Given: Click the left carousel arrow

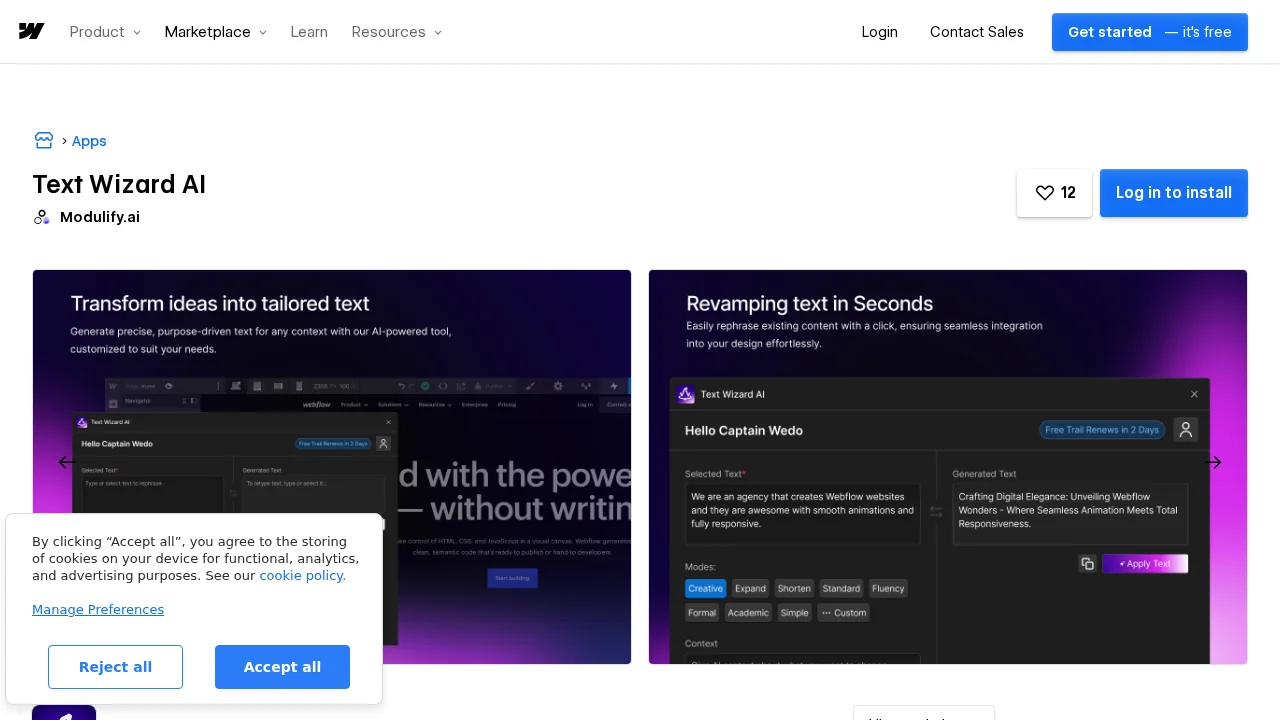Looking at the screenshot, I should click(x=67, y=462).
